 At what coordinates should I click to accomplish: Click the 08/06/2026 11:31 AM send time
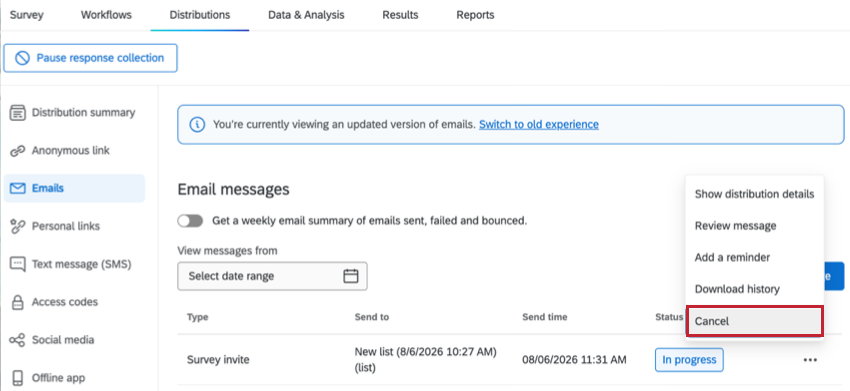[575, 360]
